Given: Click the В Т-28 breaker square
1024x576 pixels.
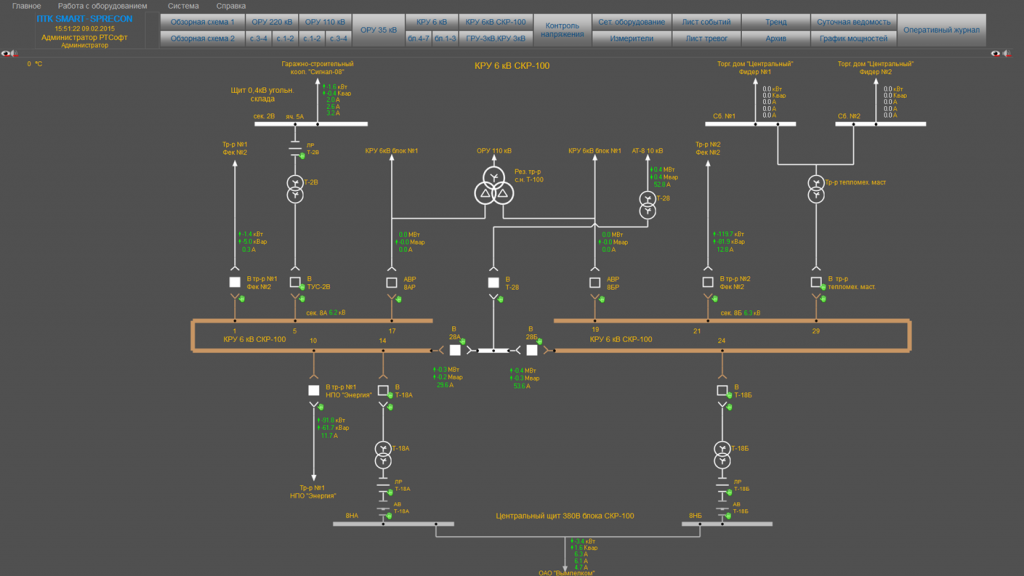Looking at the screenshot, I should [494, 283].
